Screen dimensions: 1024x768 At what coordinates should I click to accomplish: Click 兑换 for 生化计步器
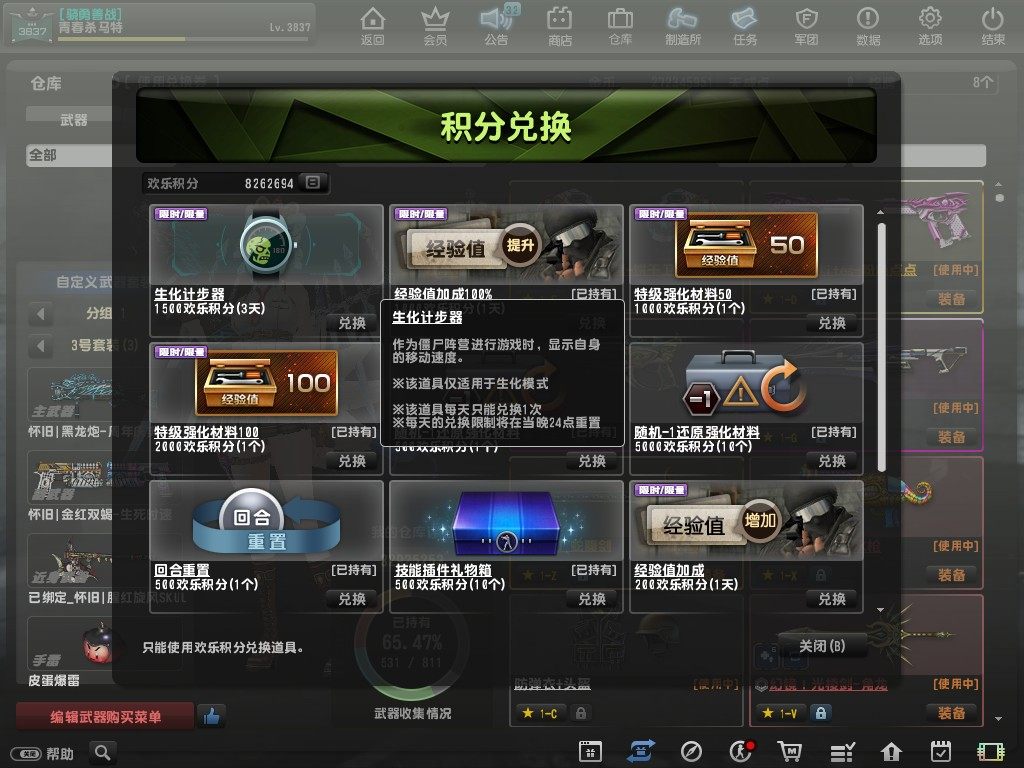[352, 323]
